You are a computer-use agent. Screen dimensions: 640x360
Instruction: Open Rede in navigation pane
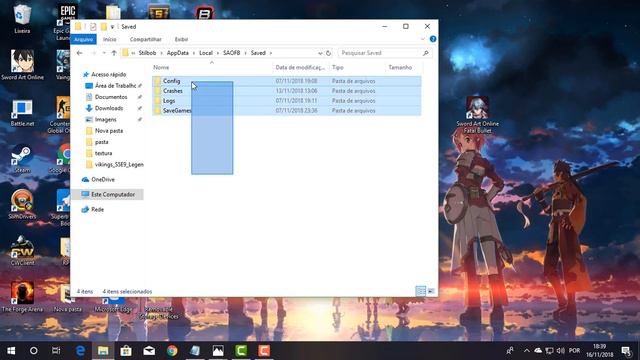tap(97, 209)
